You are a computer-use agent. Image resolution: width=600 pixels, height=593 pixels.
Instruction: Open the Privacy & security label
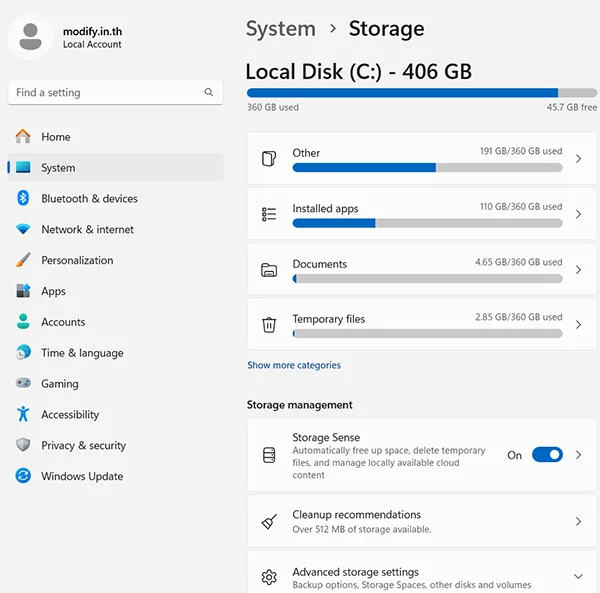[x=83, y=445]
